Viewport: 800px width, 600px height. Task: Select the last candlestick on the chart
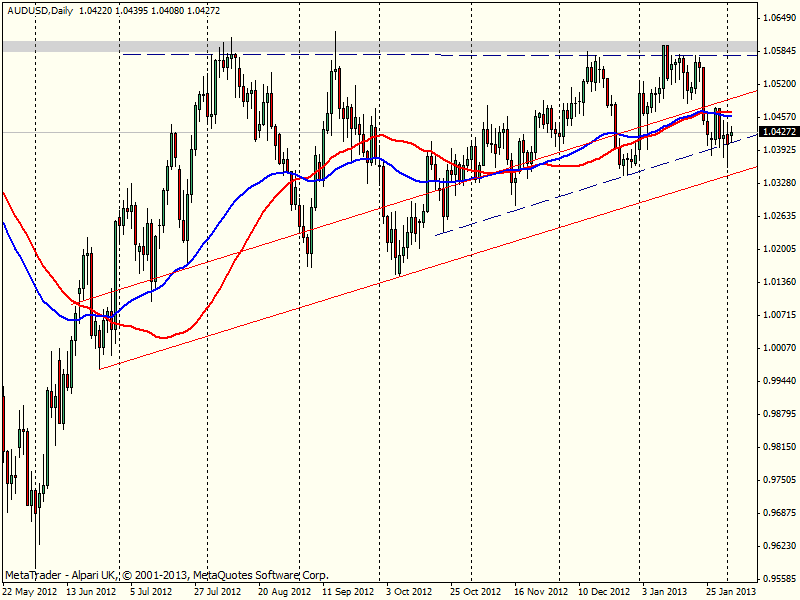point(732,133)
